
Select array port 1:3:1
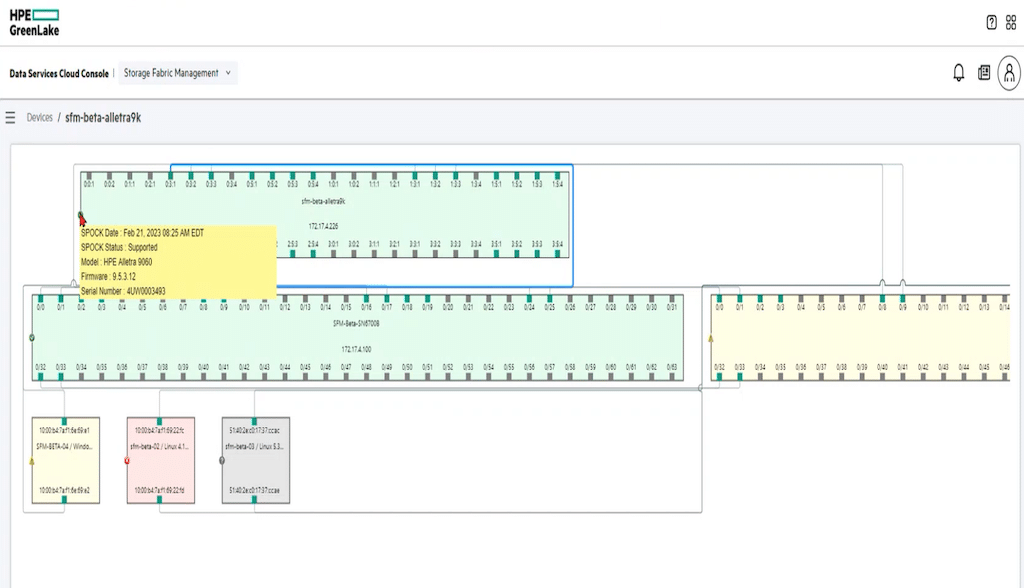415,176
